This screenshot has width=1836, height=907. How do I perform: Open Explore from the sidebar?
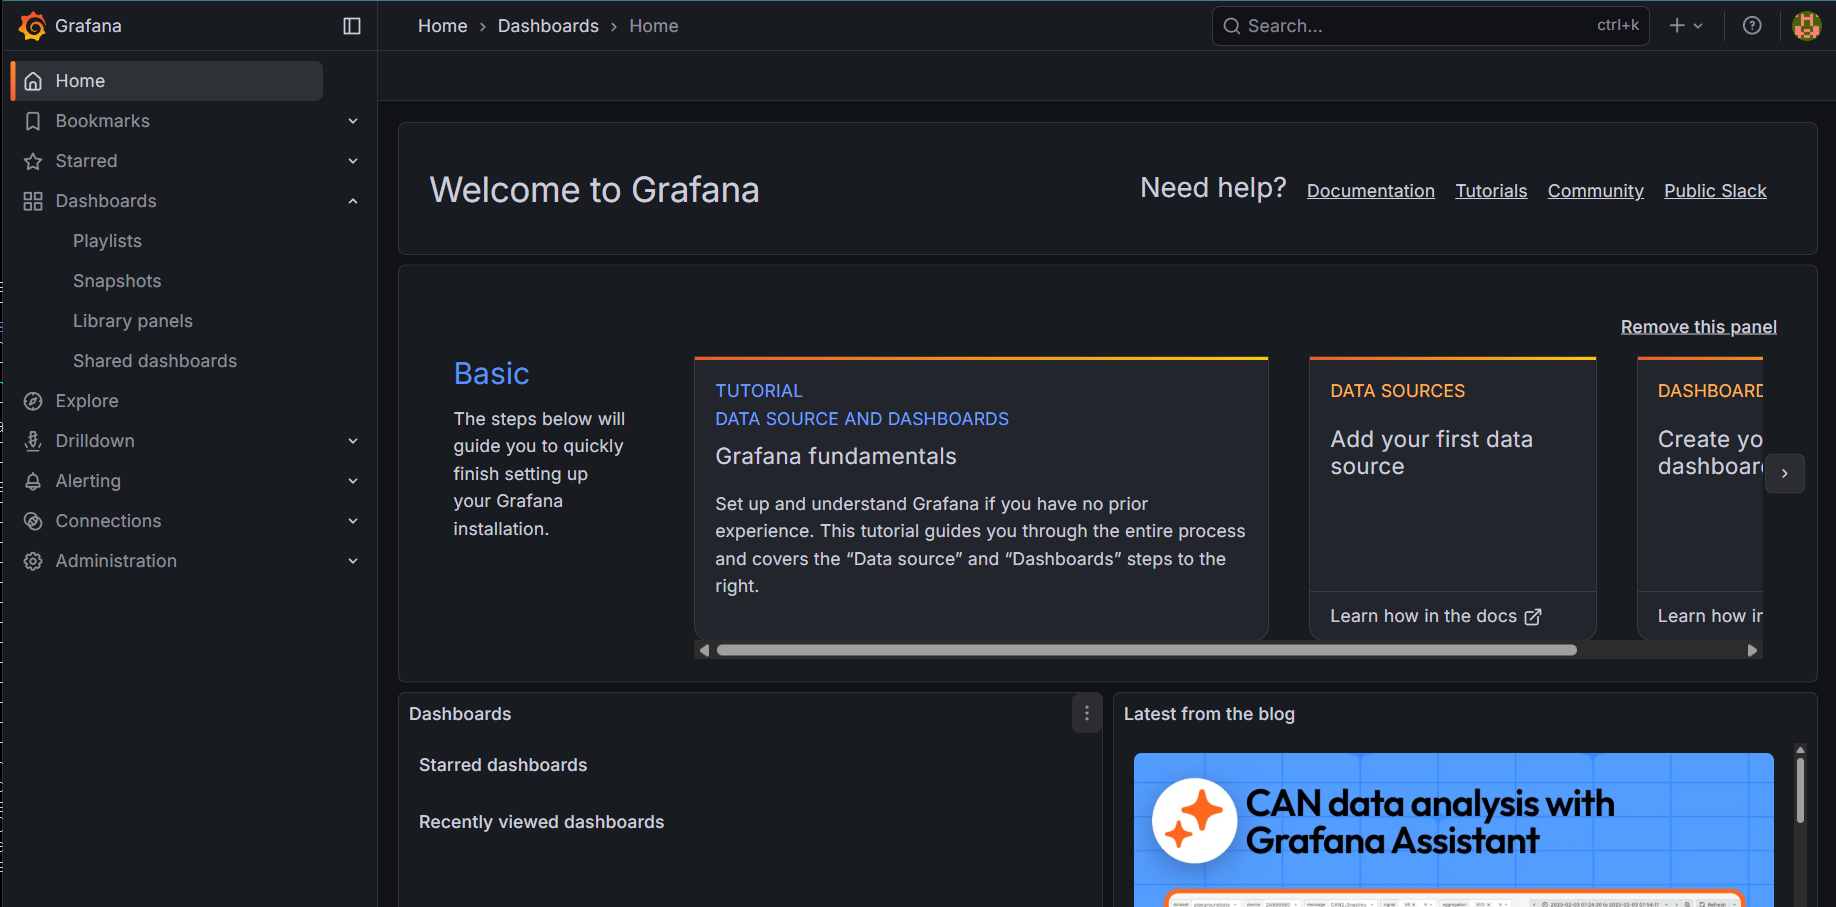[x=87, y=401]
